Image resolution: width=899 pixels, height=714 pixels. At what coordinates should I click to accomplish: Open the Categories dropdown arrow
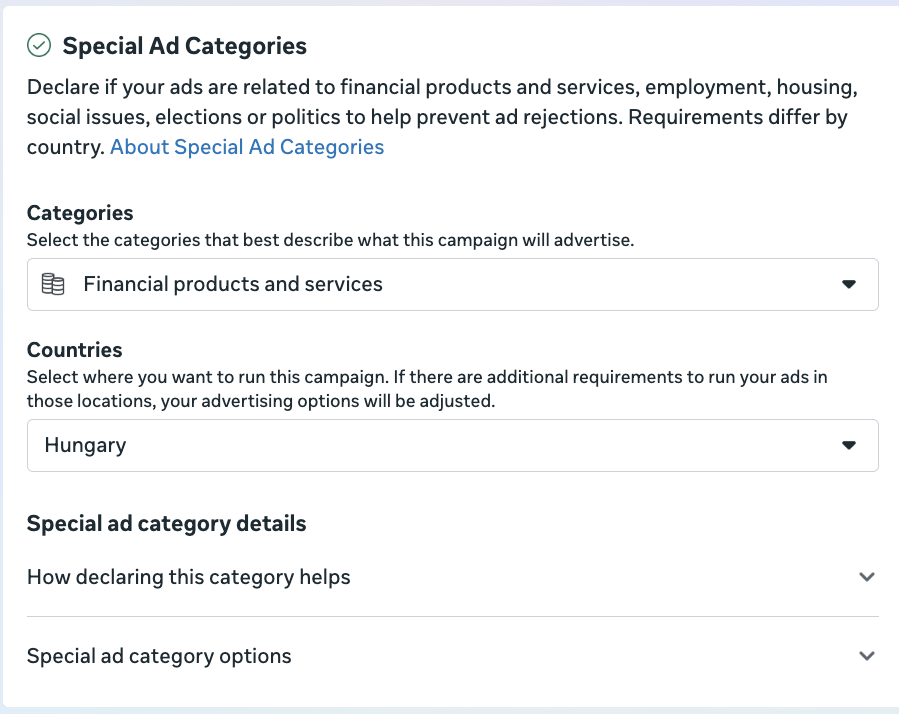849,284
